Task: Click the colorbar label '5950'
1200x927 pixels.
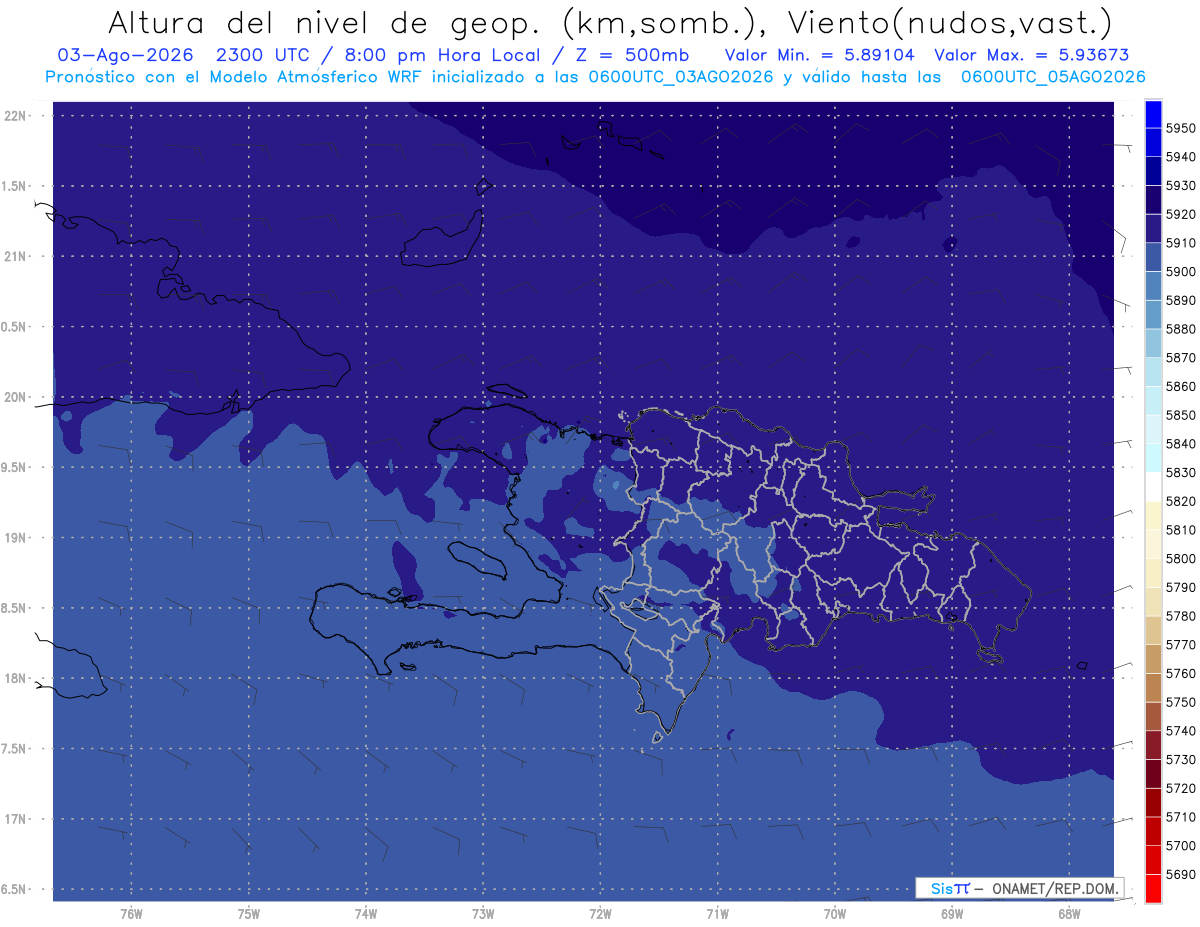Action: pyautogui.click(x=1181, y=128)
